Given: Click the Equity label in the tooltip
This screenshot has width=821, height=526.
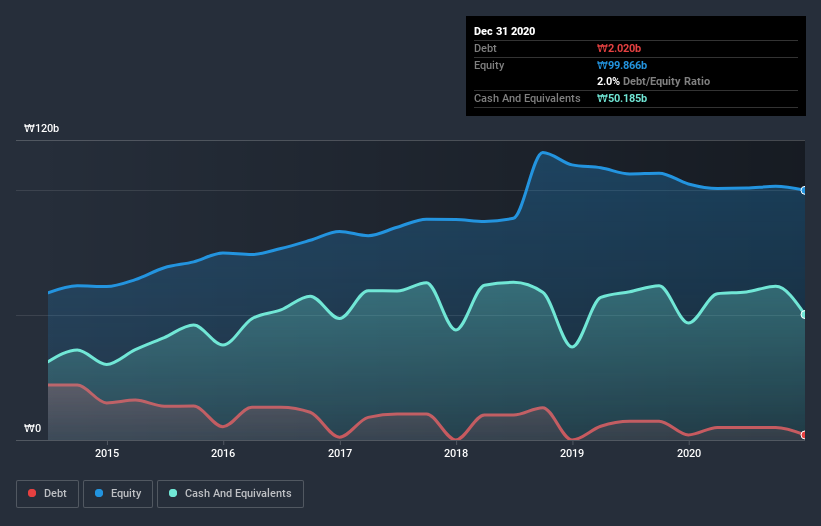Looking at the screenshot, I should pos(489,65).
